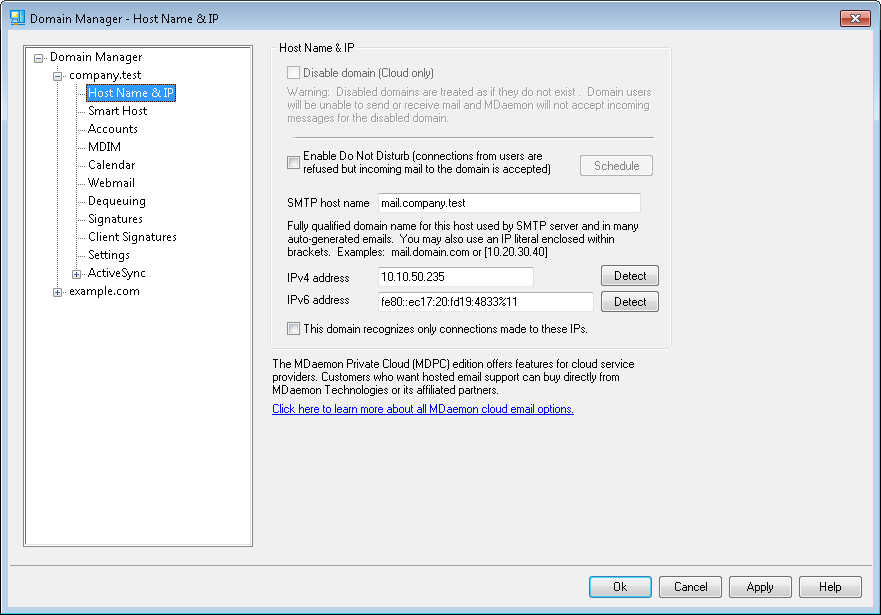
Task: Go to Webmail settings in tree
Action: pyautogui.click(x=111, y=183)
